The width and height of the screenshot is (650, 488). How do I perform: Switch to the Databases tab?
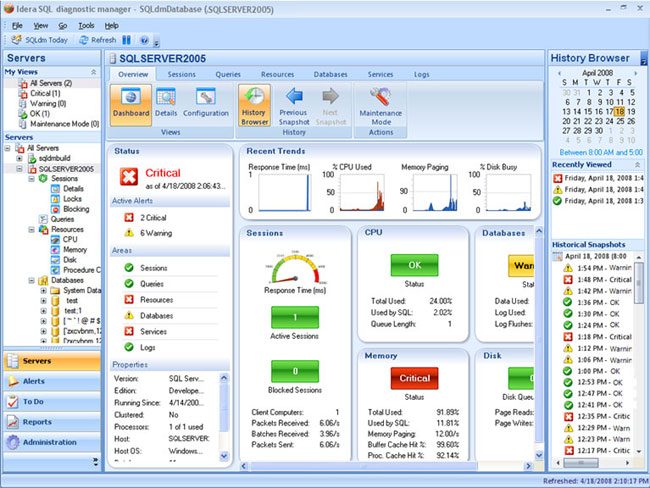coord(330,74)
